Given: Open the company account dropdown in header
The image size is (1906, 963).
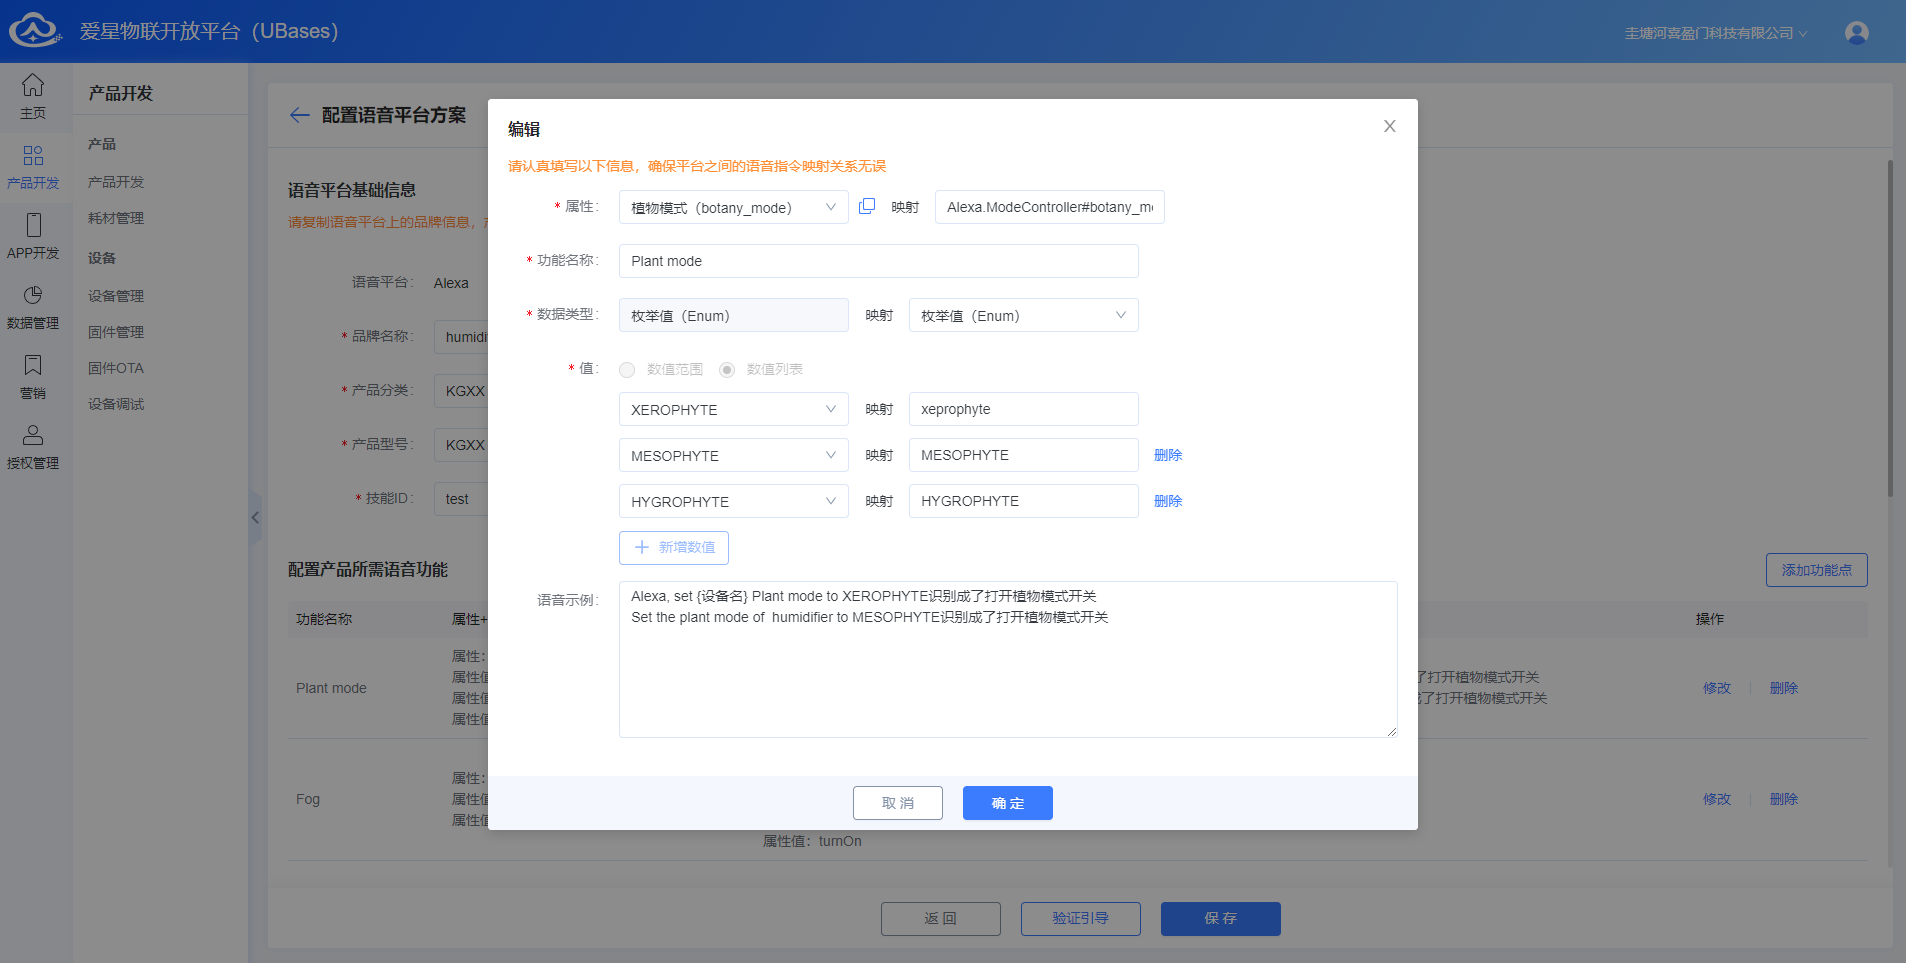Looking at the screenshot, I should (x=1716, y=33).
